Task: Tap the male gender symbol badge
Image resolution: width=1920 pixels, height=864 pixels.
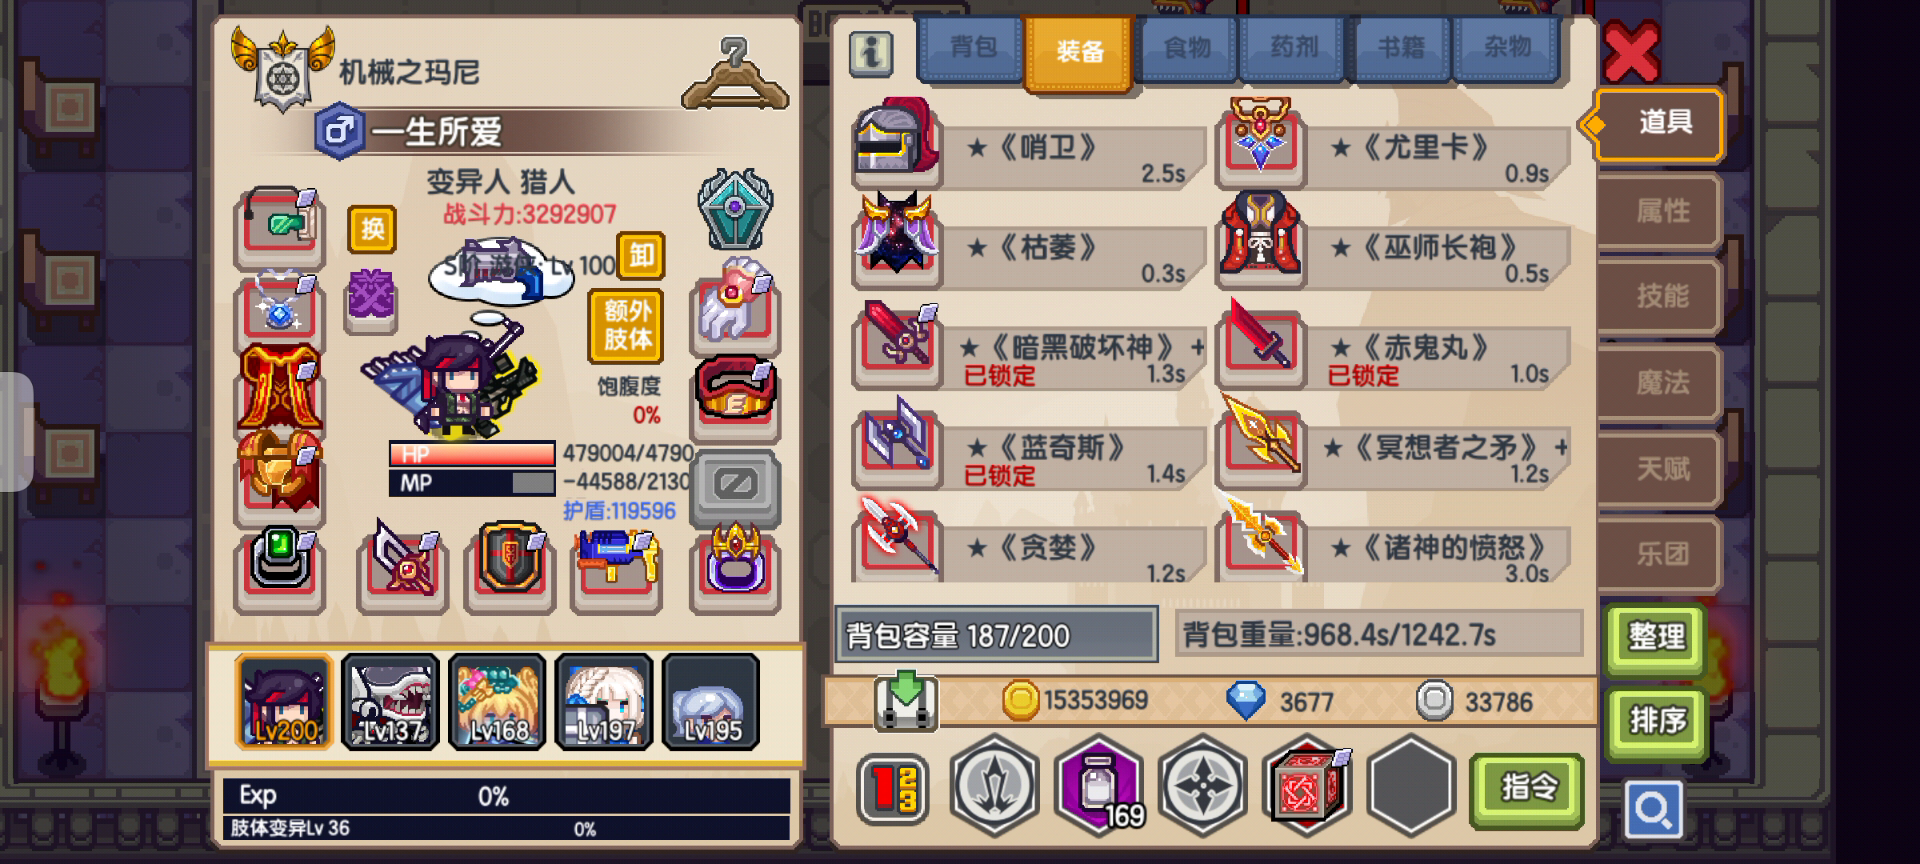Action: click(x=339, y=132)
